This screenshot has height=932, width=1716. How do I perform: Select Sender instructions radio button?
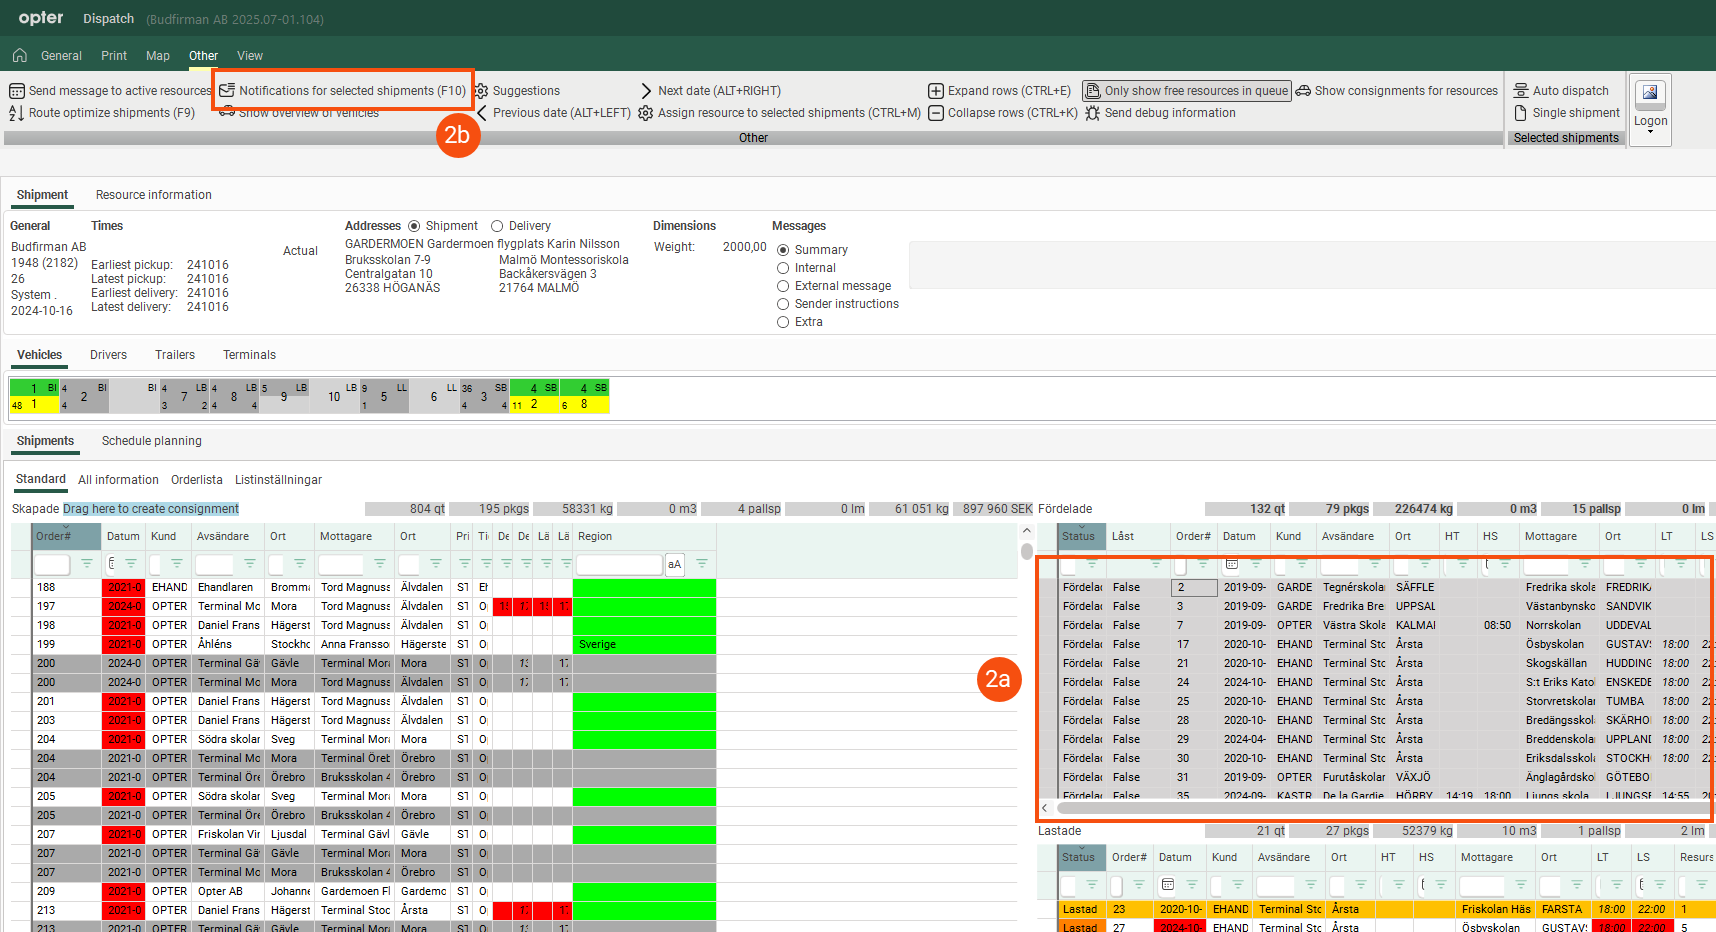pyautogui.click(x=783, y=304)
